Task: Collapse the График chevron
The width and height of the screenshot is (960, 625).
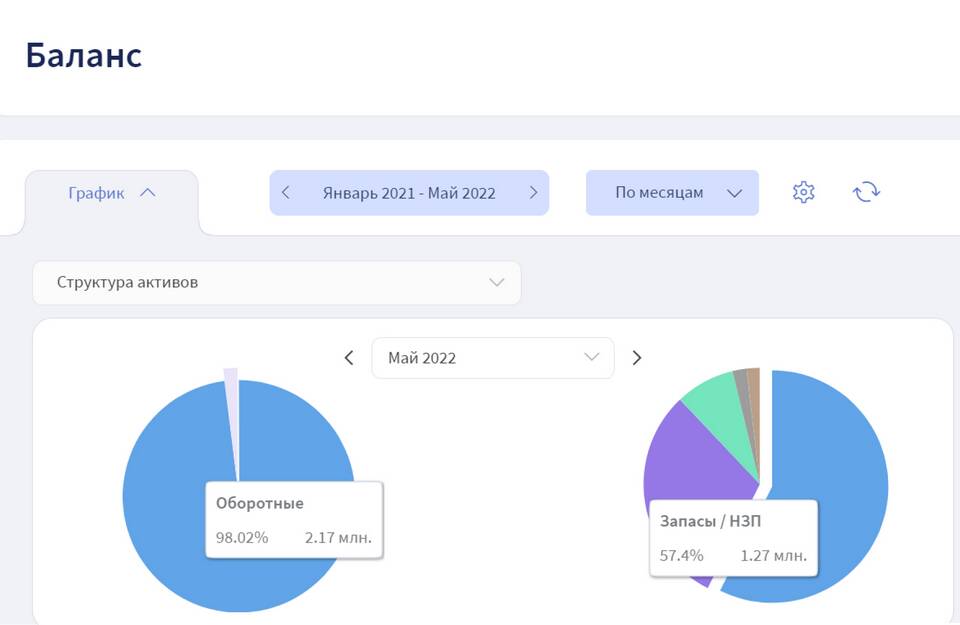Action: pos(148,193)
